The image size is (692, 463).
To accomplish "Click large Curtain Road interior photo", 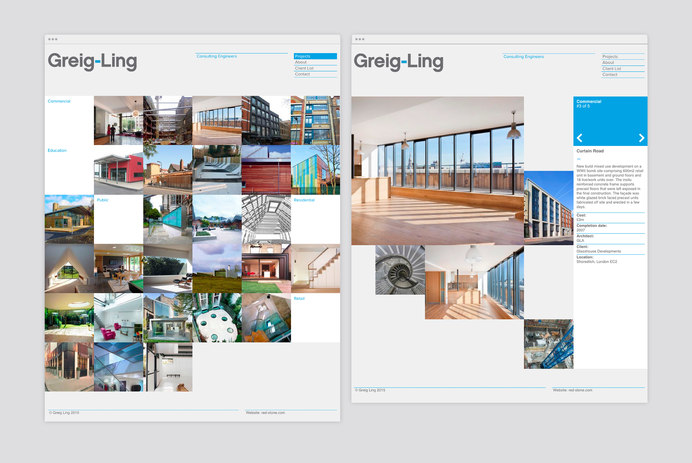I will point(438,170).
